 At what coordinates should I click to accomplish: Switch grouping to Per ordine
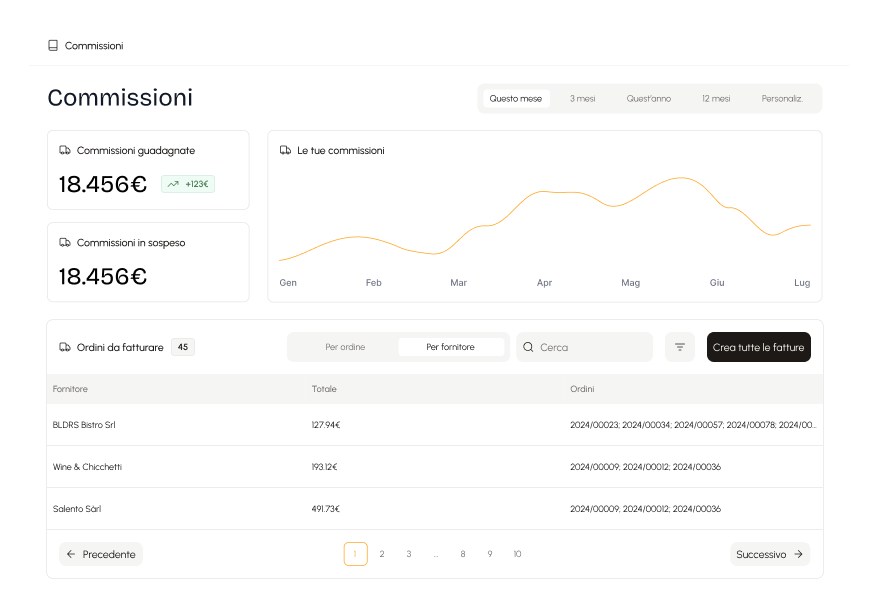click(x=345, y=346)
